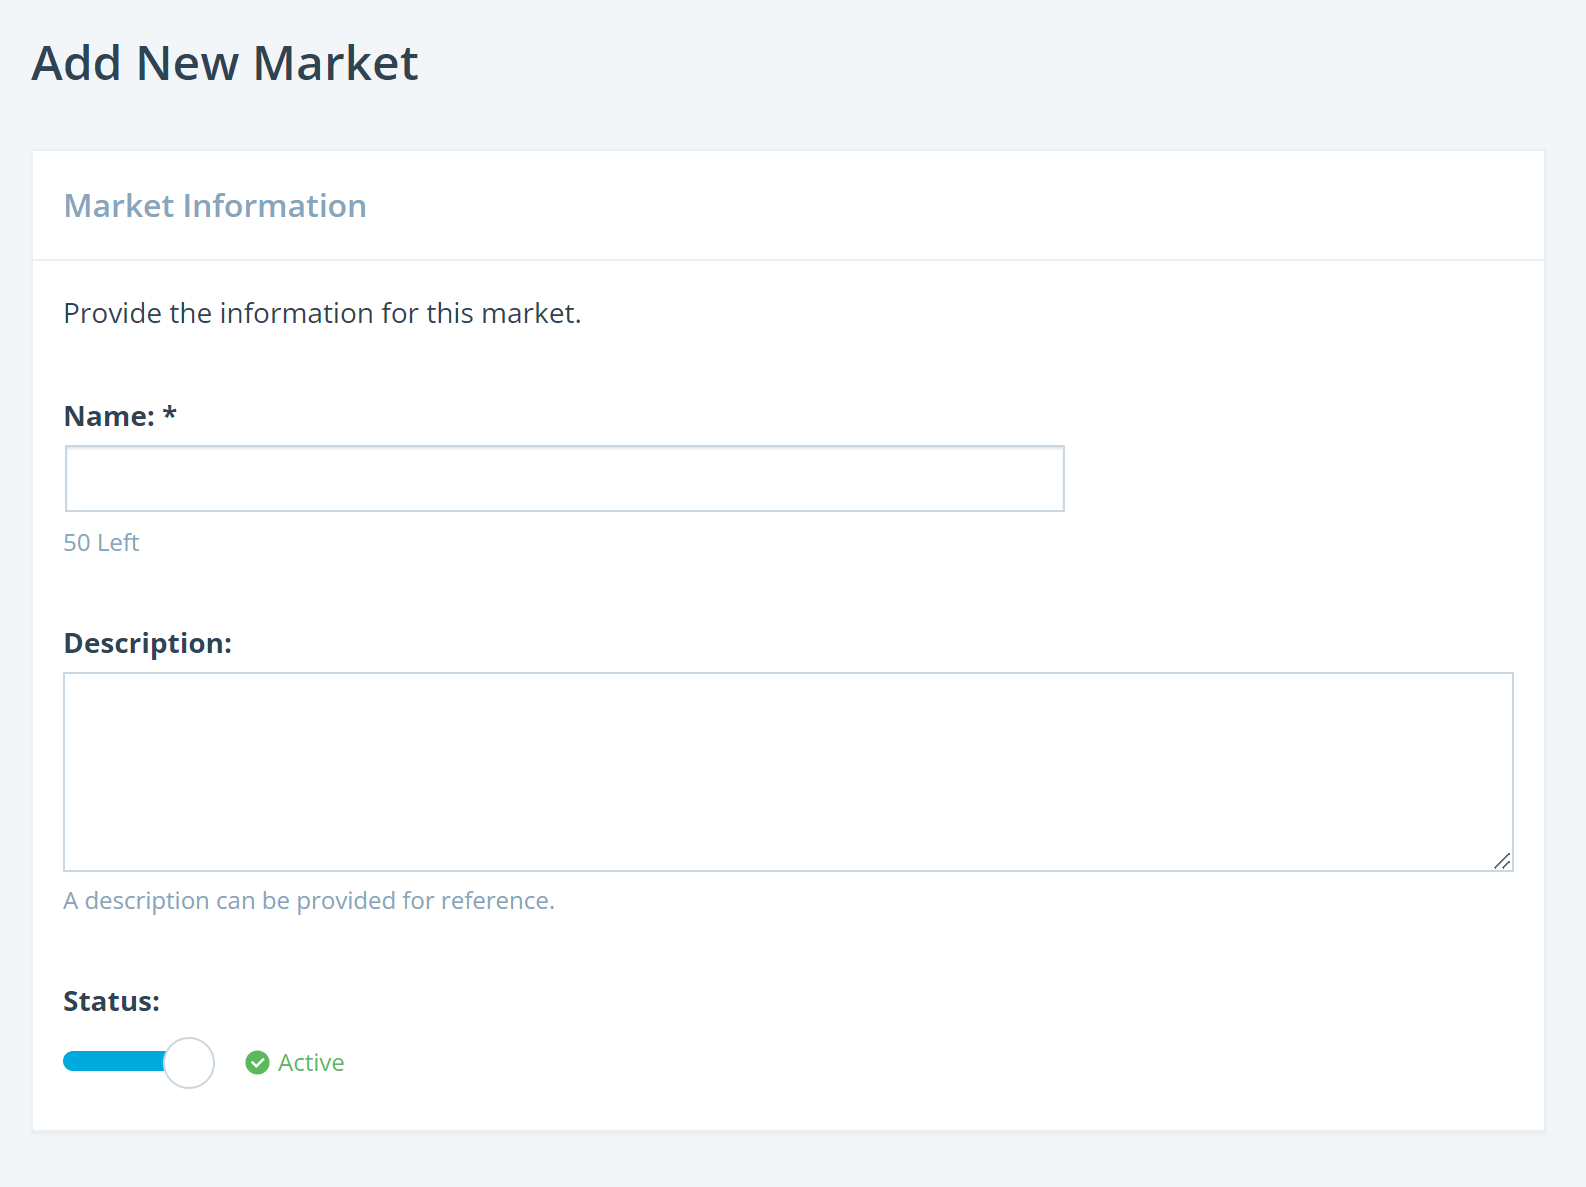Screen dimensions: 1586x1187
Task: Click the Description box resize handle
Action: (1502, 861)
